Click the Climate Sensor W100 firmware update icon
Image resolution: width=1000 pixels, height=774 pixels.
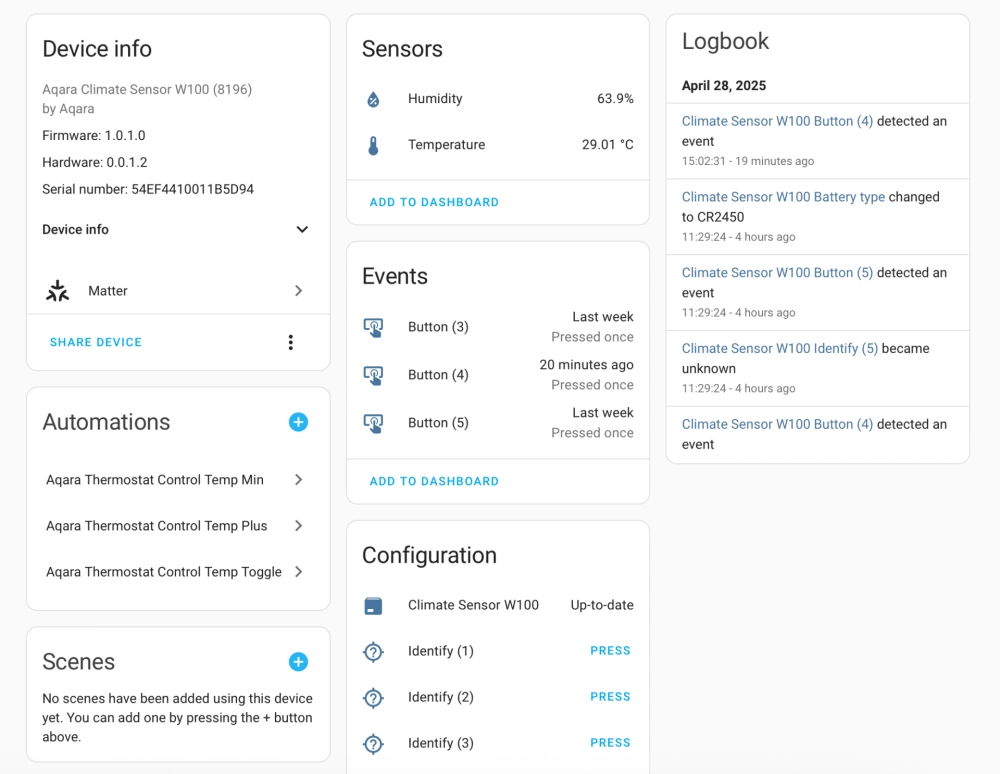click(373, 605)
